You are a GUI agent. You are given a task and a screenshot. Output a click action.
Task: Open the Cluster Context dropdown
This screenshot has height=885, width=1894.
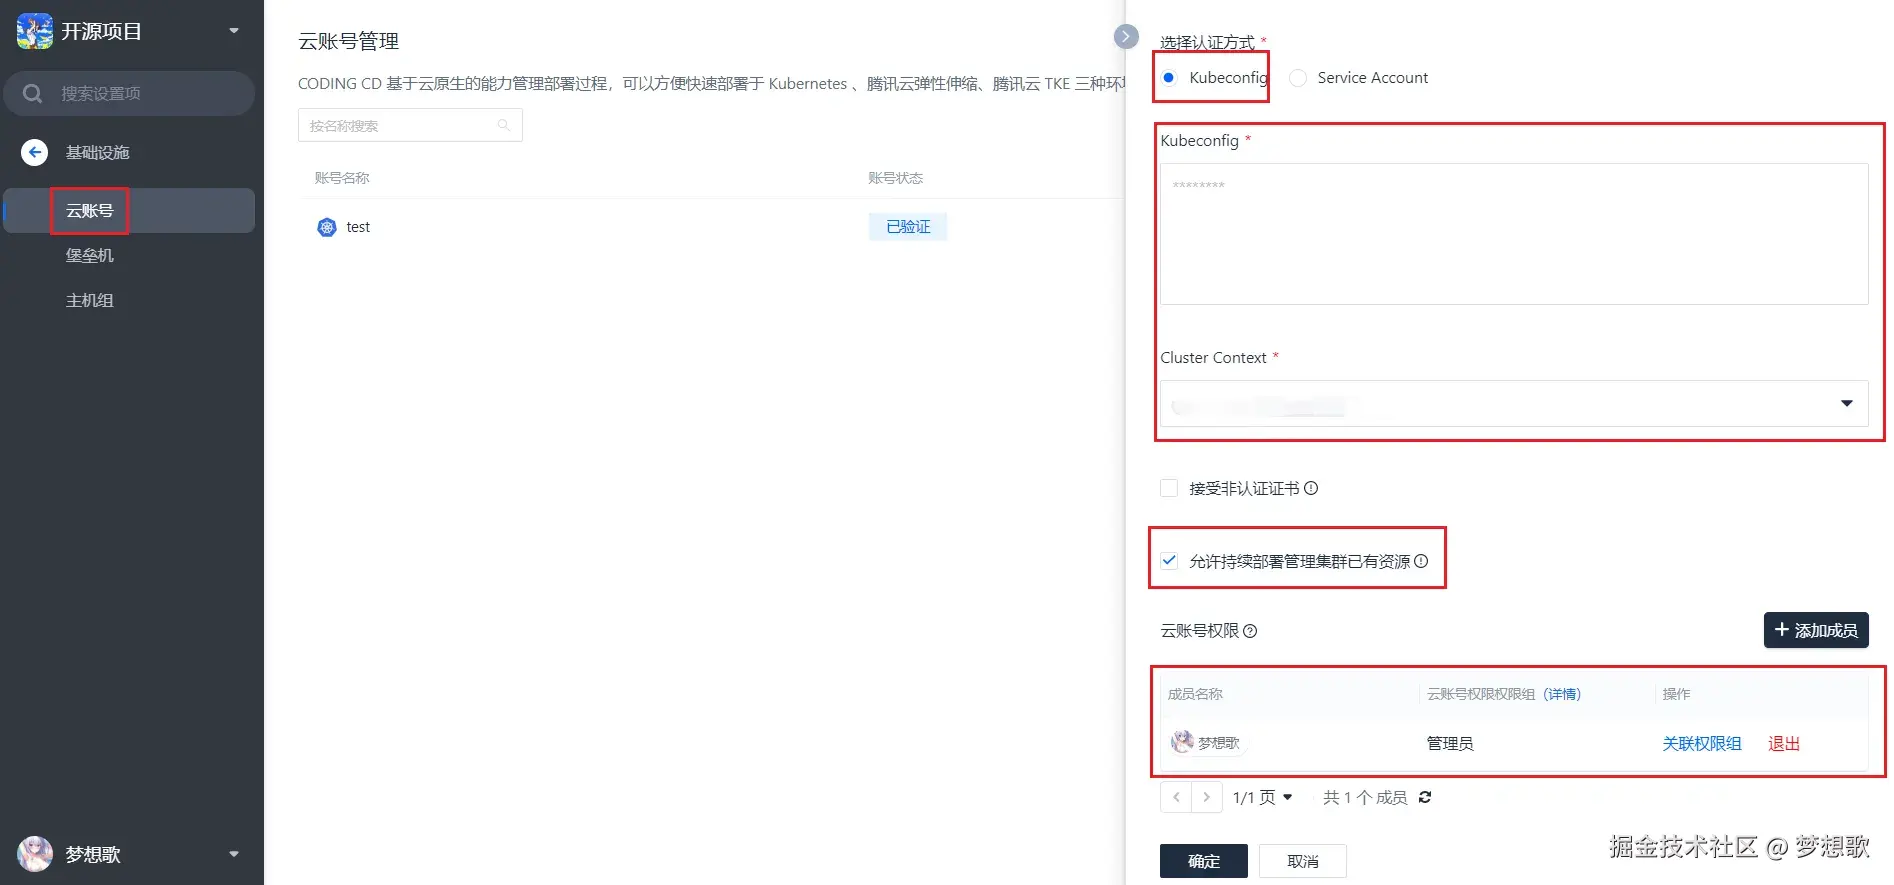pos(1514,403)
